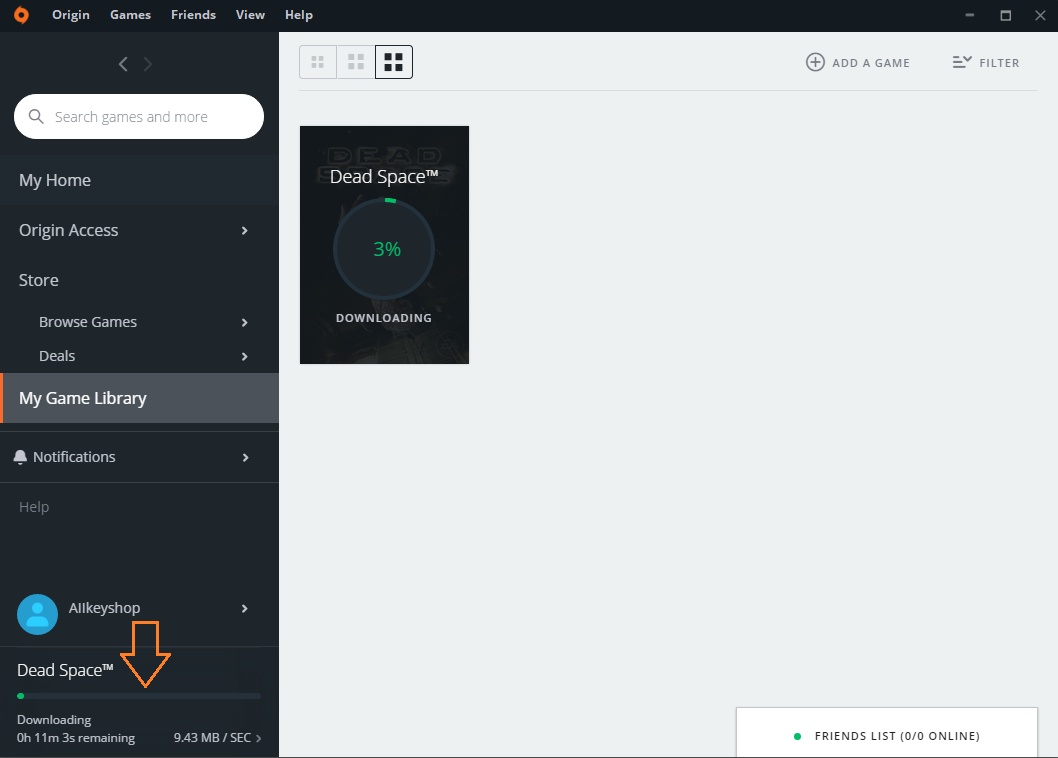Open the Games menu
Viewport: 1058px width, 758px height.
130,15
